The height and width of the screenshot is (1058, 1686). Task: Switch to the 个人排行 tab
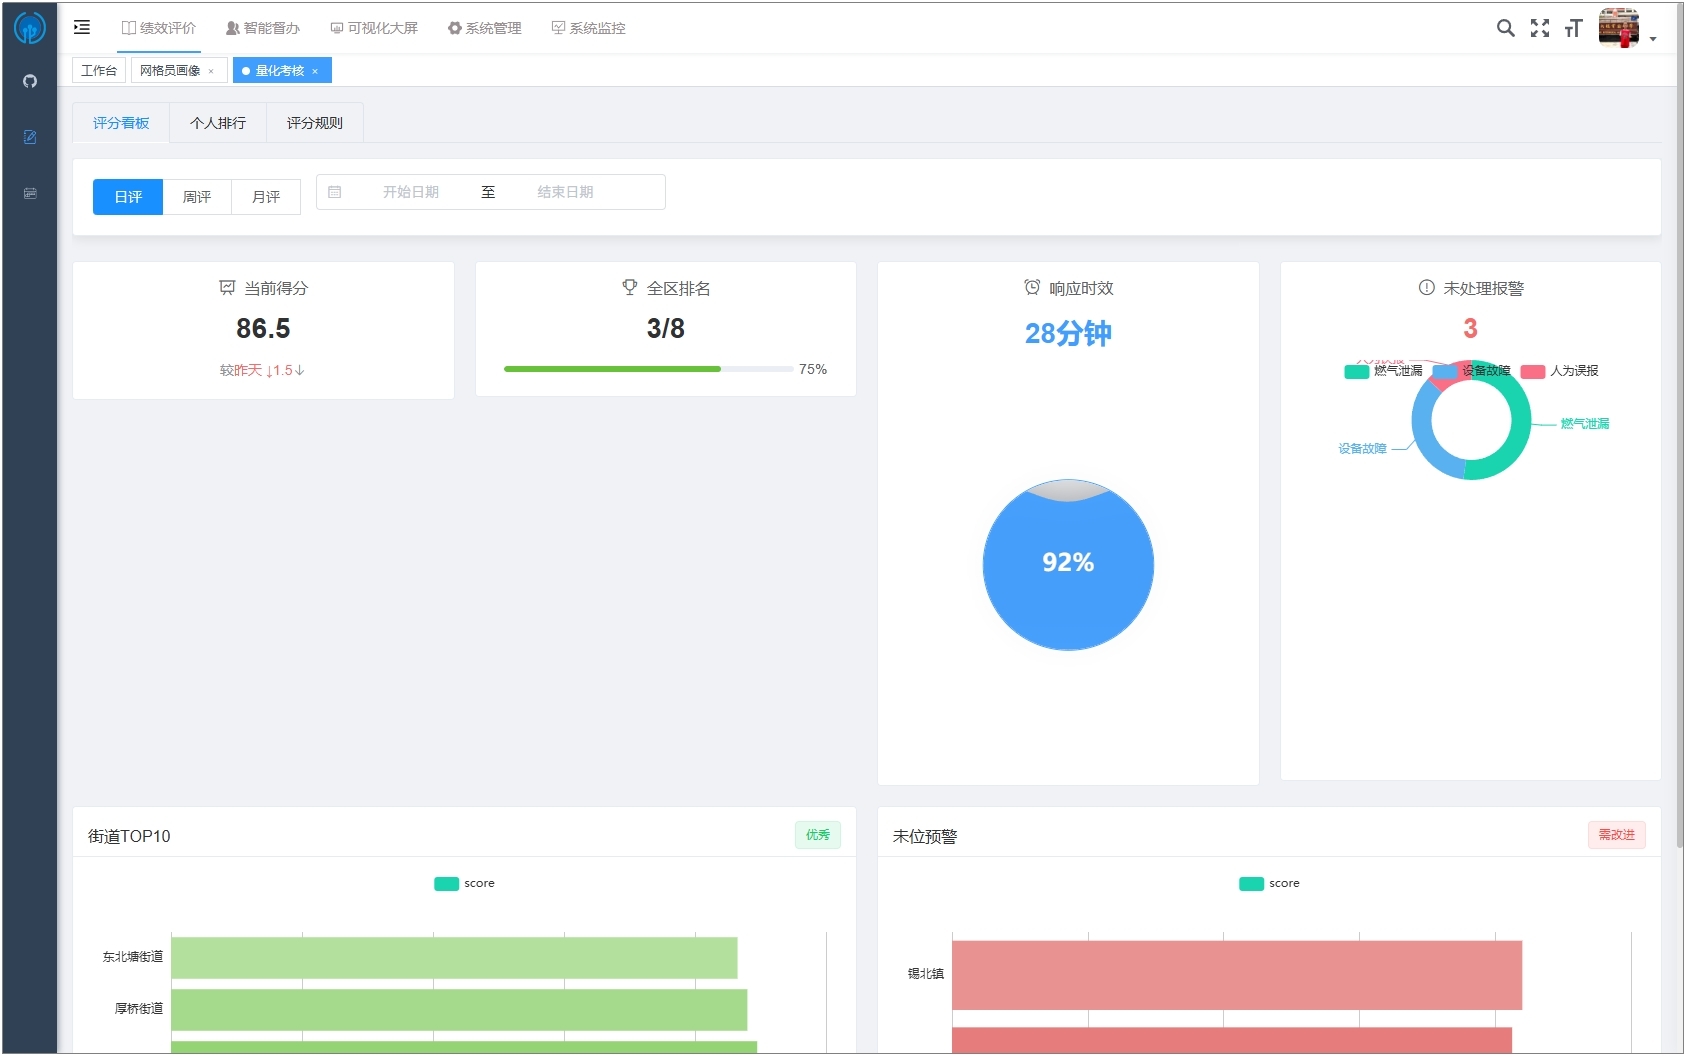pyautogui.click(x=218, y=123)
